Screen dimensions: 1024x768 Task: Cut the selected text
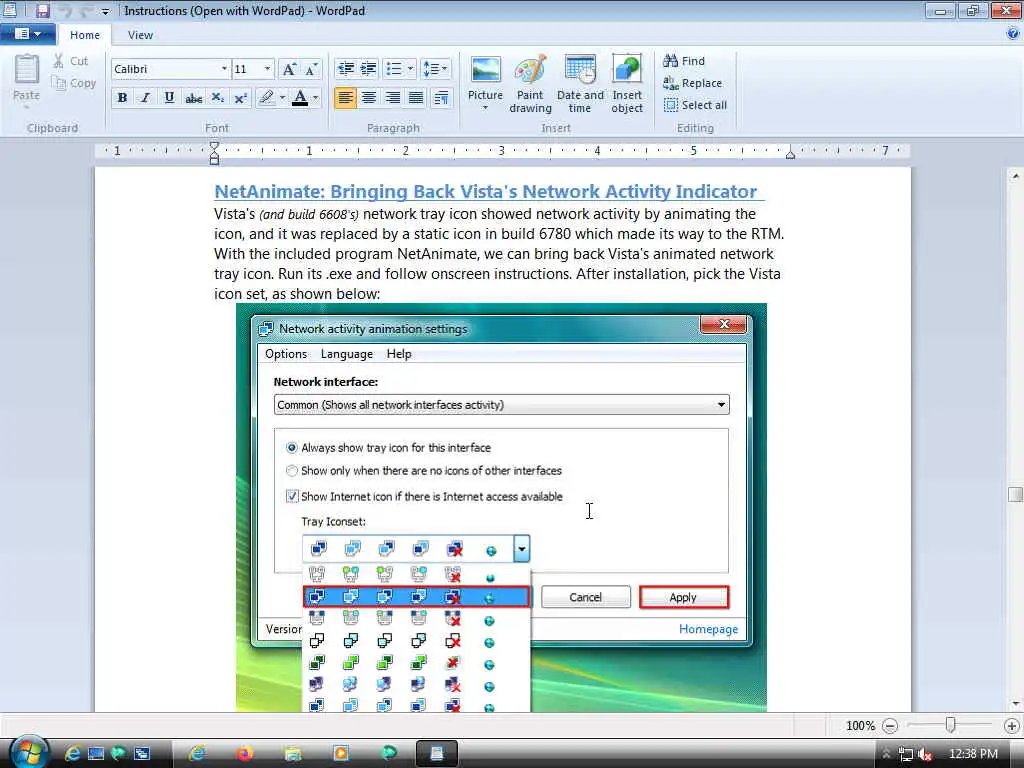click(71, 61)
